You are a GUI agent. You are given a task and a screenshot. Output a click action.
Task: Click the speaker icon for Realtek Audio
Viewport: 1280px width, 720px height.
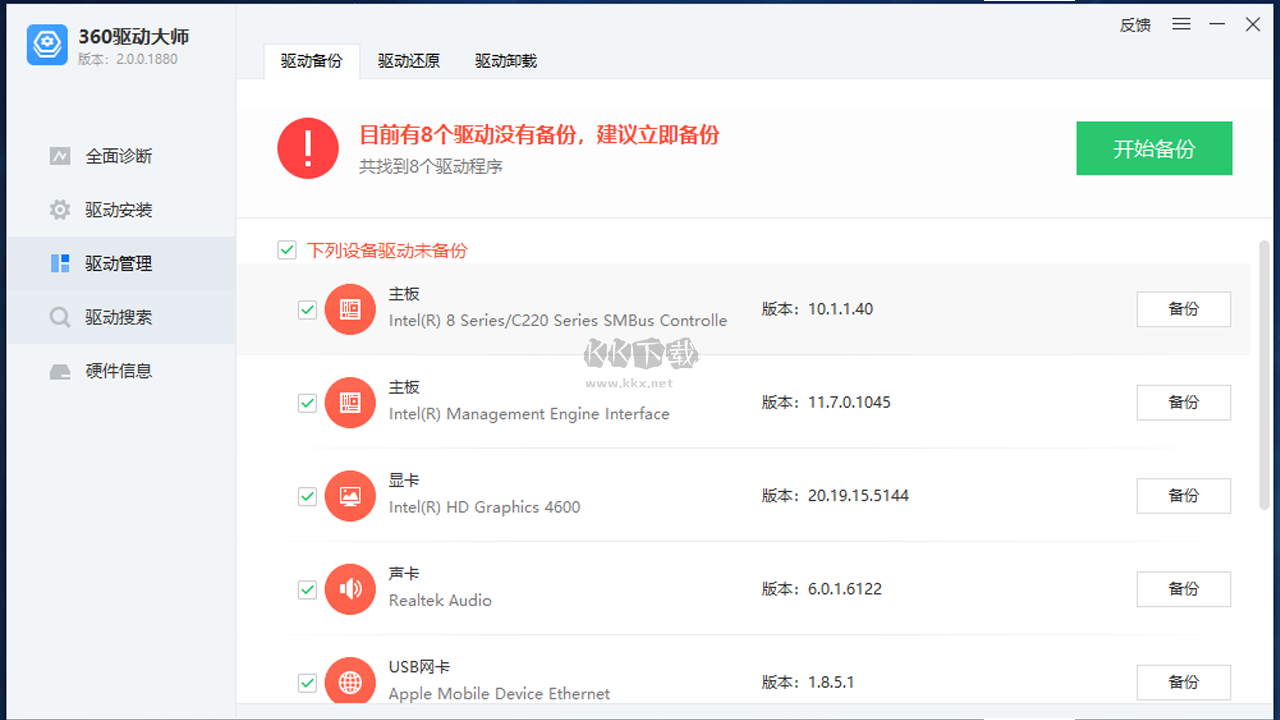click(350, 588)
